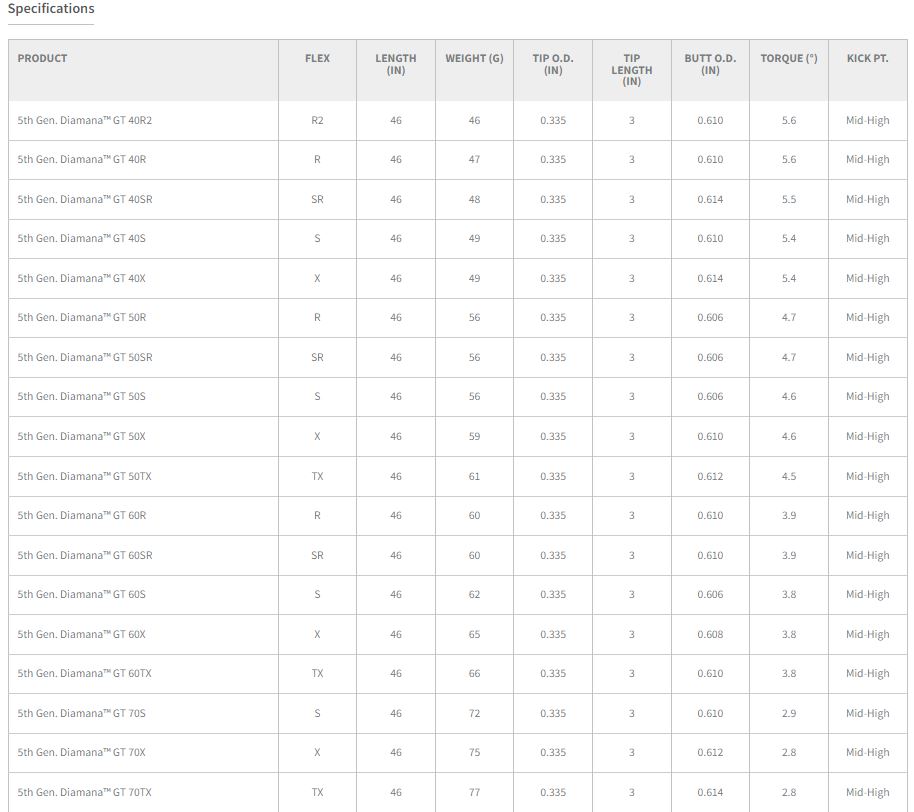Click the BUTT O.D. (IN) column header
Screen dimensions: 914x812
pos(710,64)
